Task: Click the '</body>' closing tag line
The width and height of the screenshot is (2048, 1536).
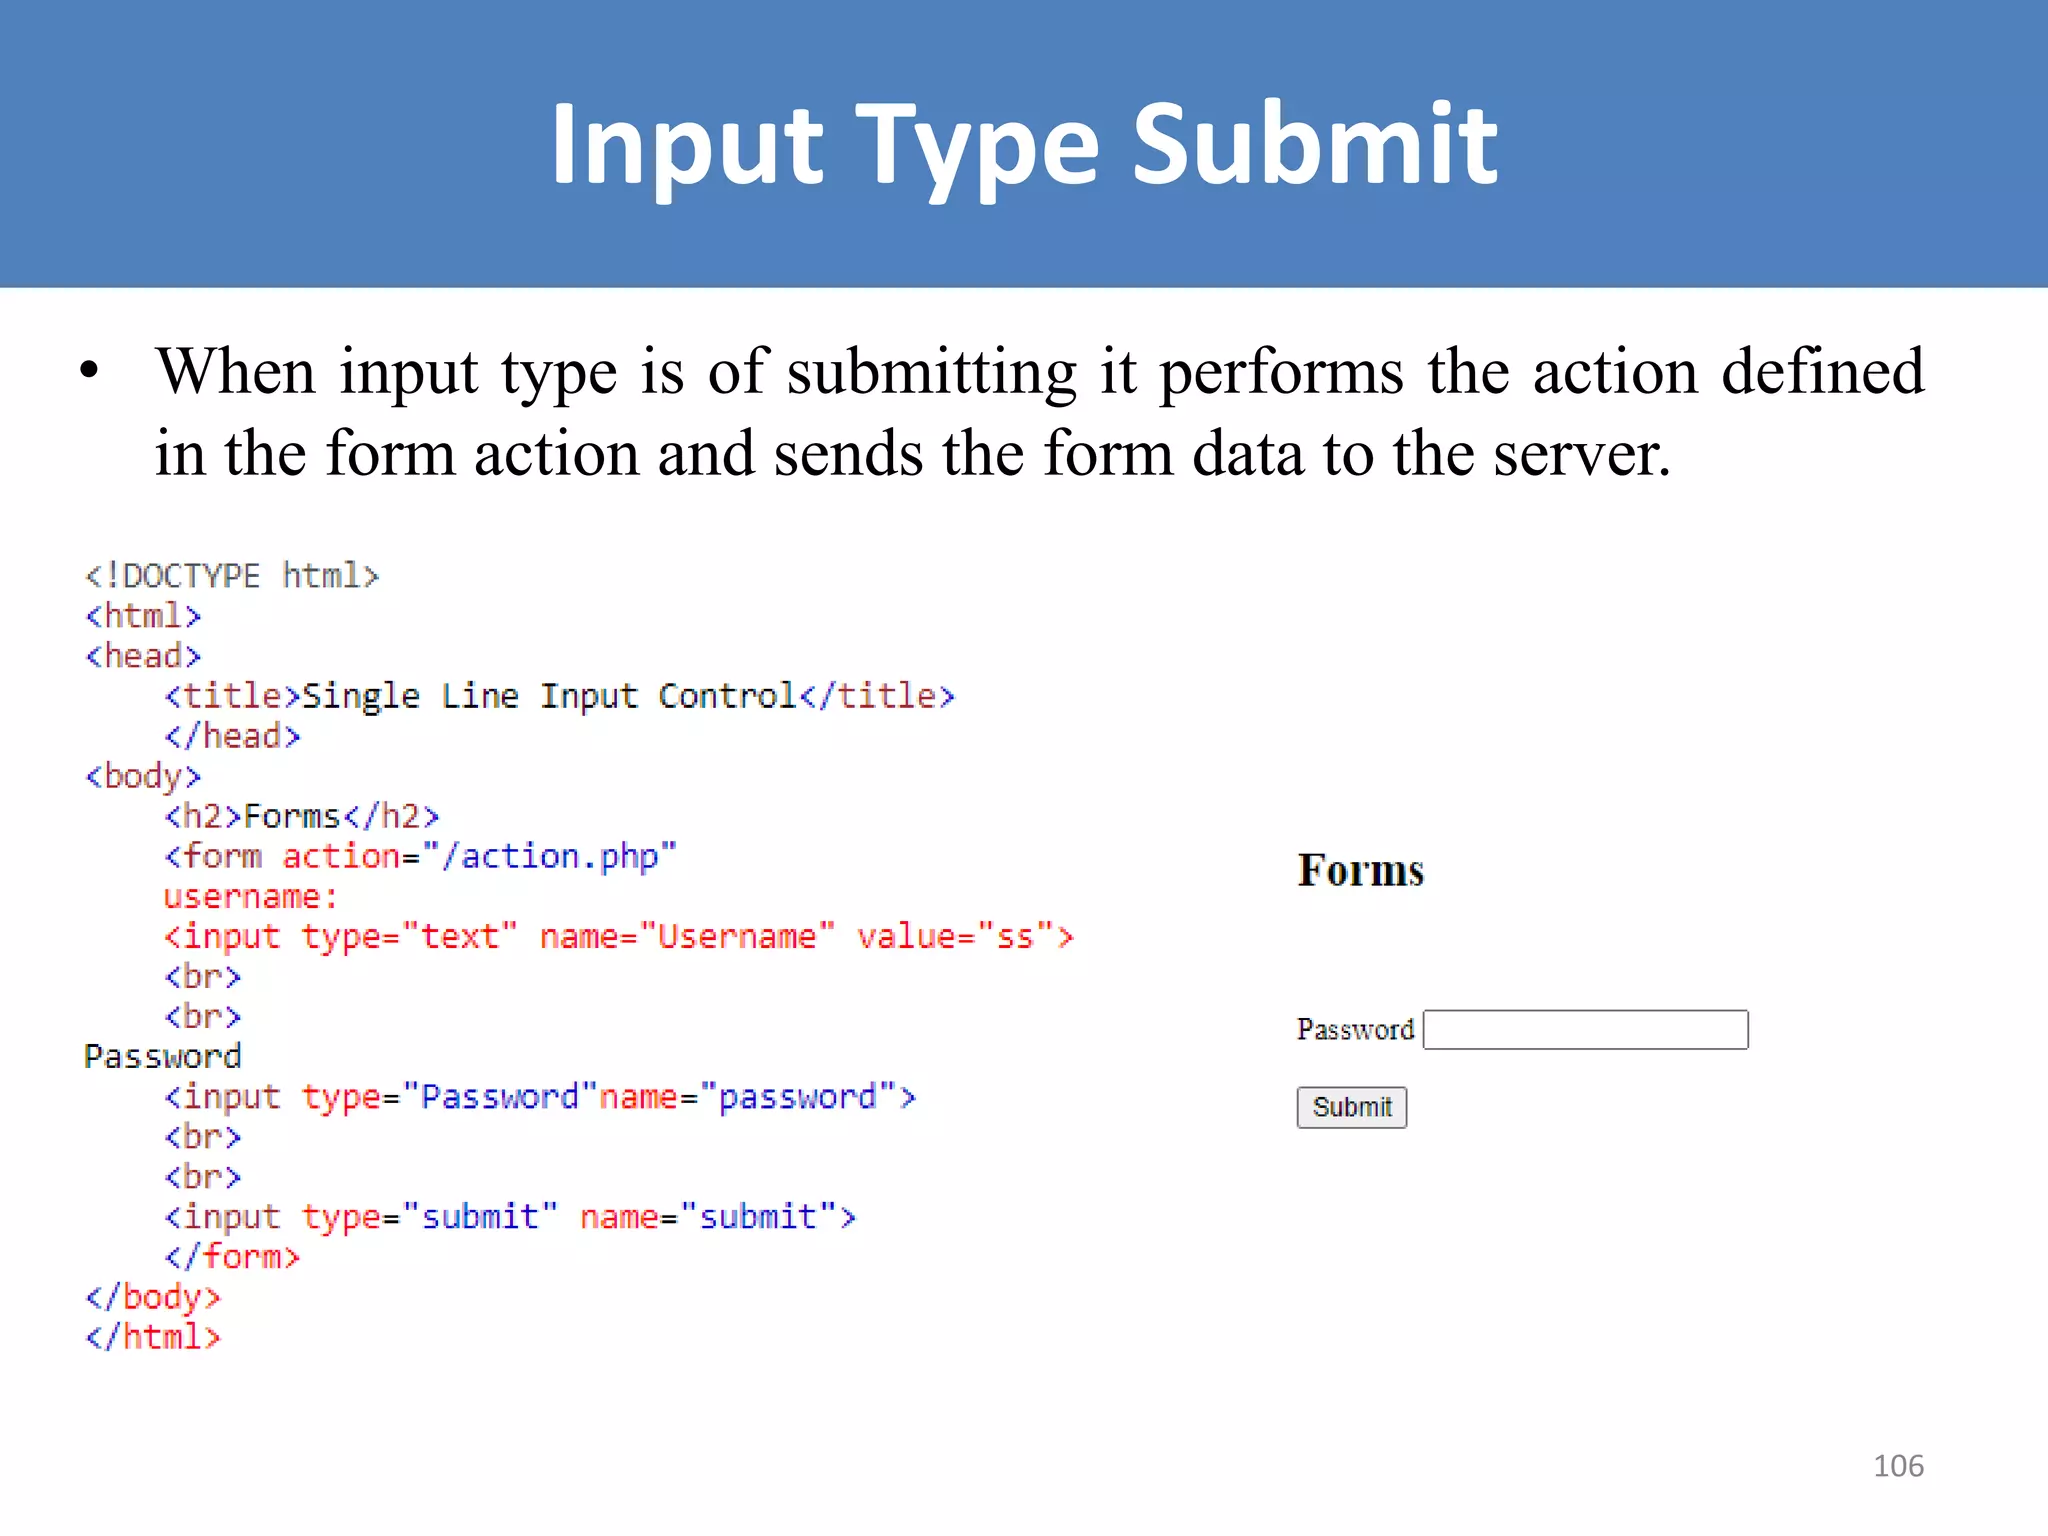Action: [153, 1297]
